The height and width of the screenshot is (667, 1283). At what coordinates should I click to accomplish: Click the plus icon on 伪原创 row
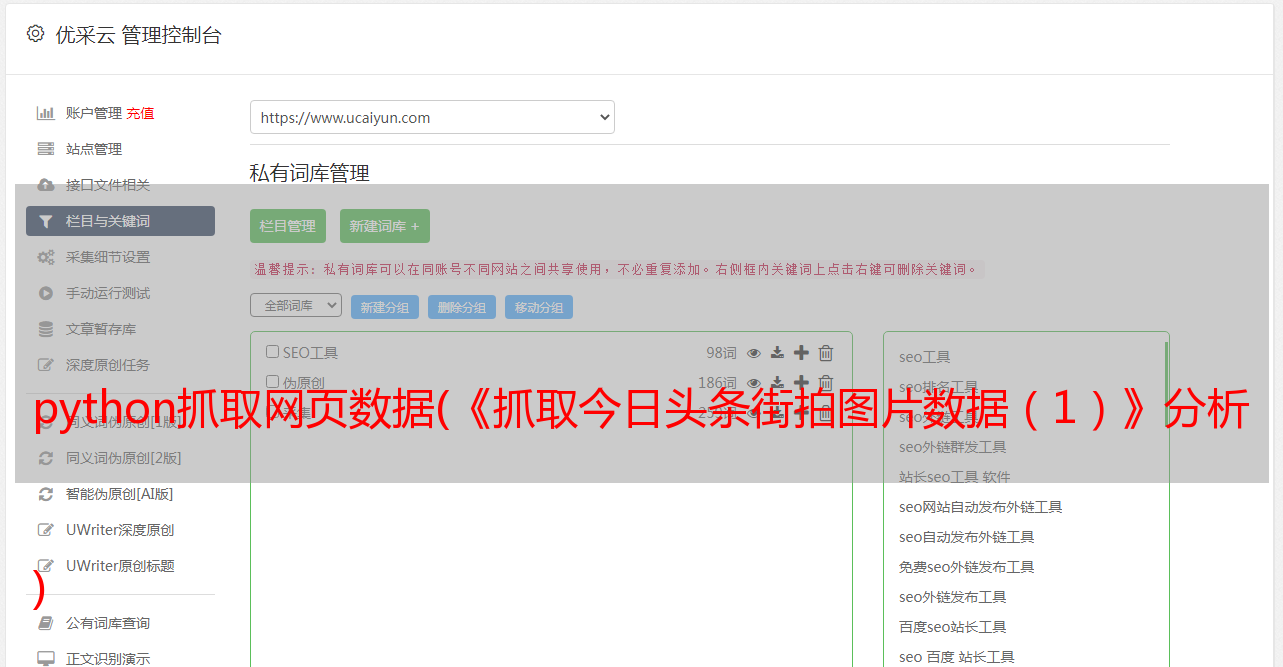click(x=801, y=382)
